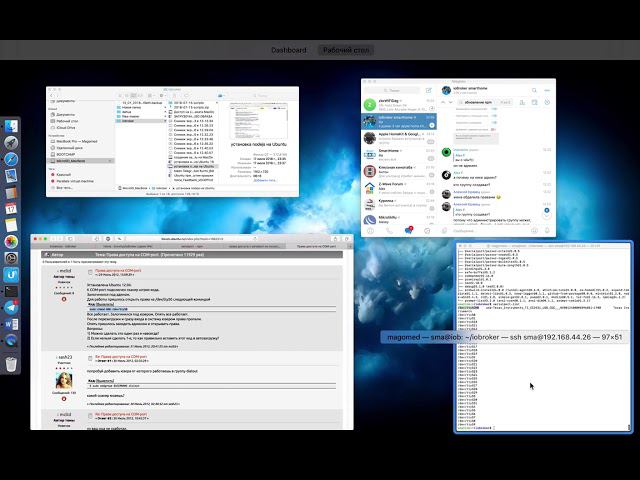Jump to next search result arrow in Telegram
Viewport: 640px width, 480px height.
(451, 102)
